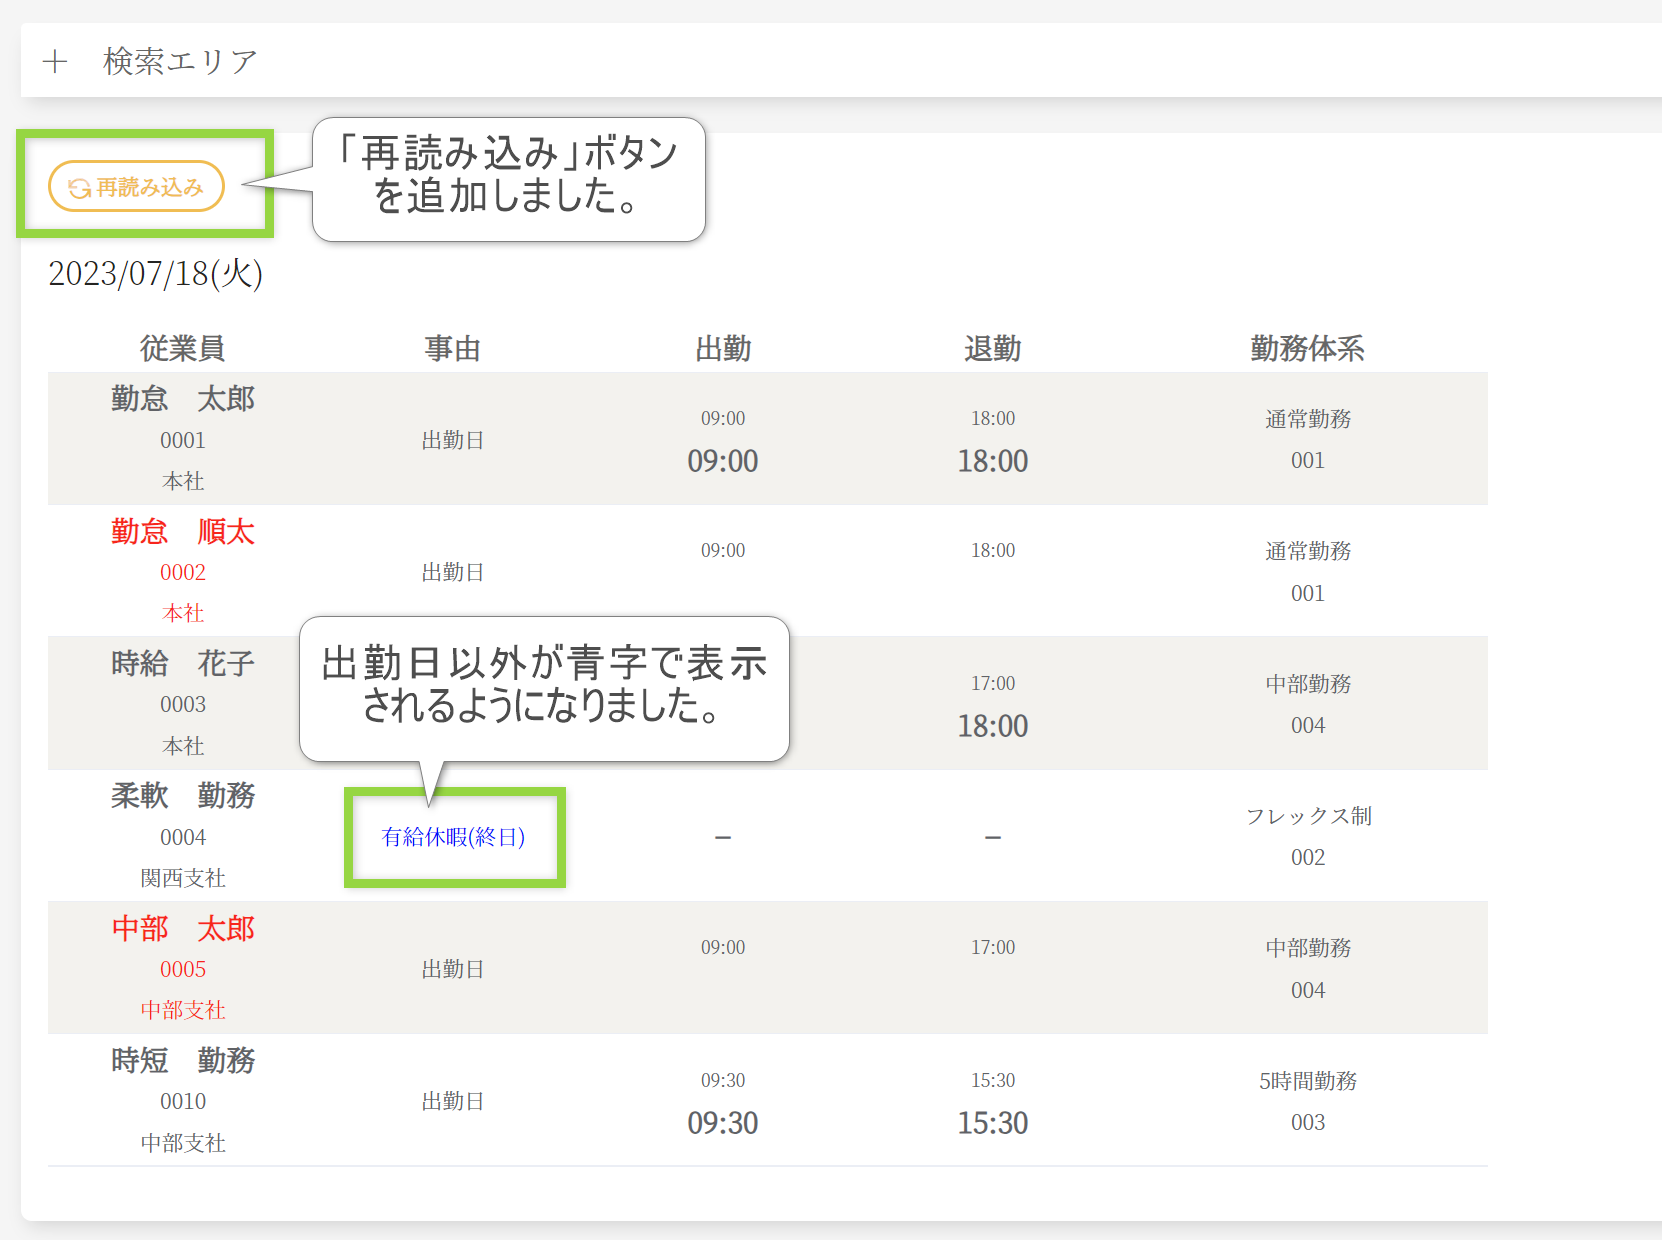Image resolution: width=1662 pixels, height=1240 pixels.
Task: Select red employee name 中部 太郎
Action: click(x=183, y=928)
